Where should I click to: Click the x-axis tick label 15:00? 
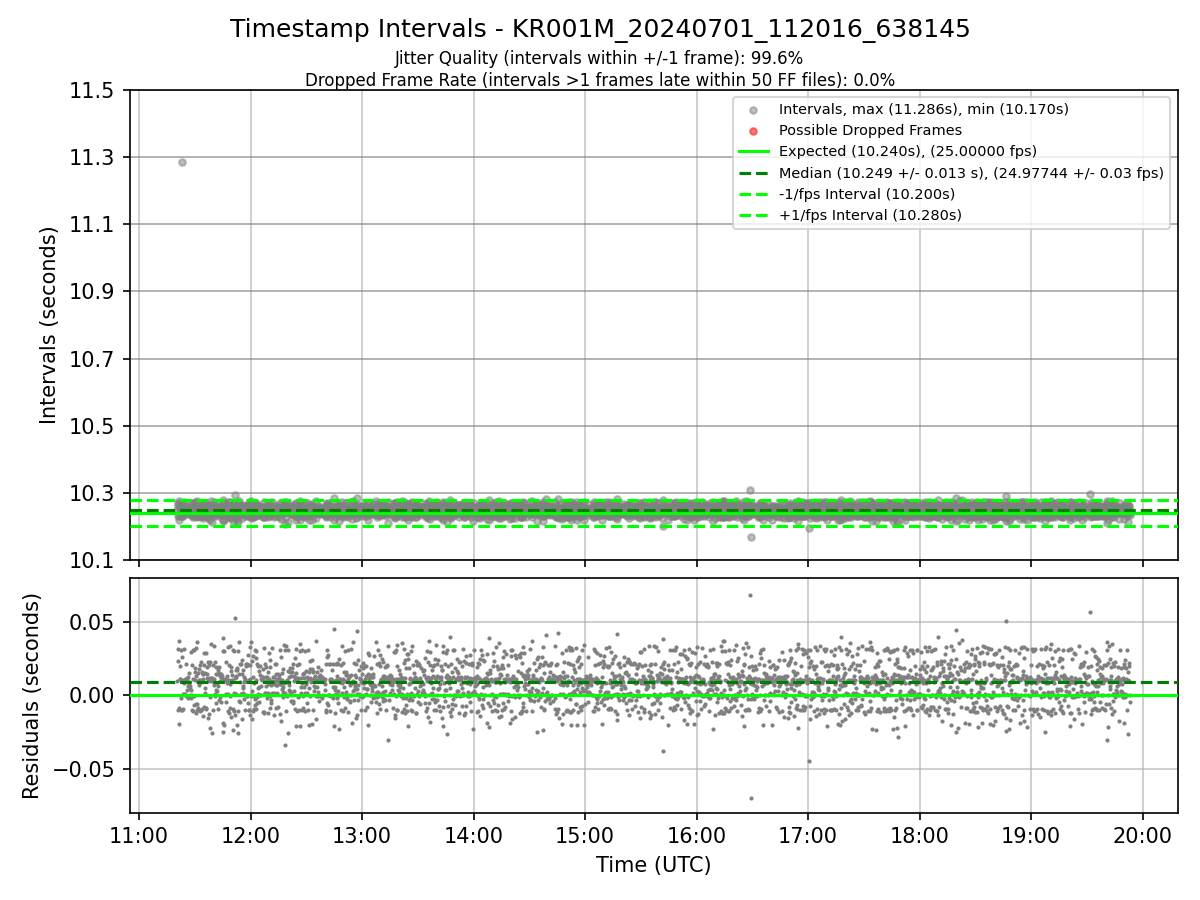(585, 835)
